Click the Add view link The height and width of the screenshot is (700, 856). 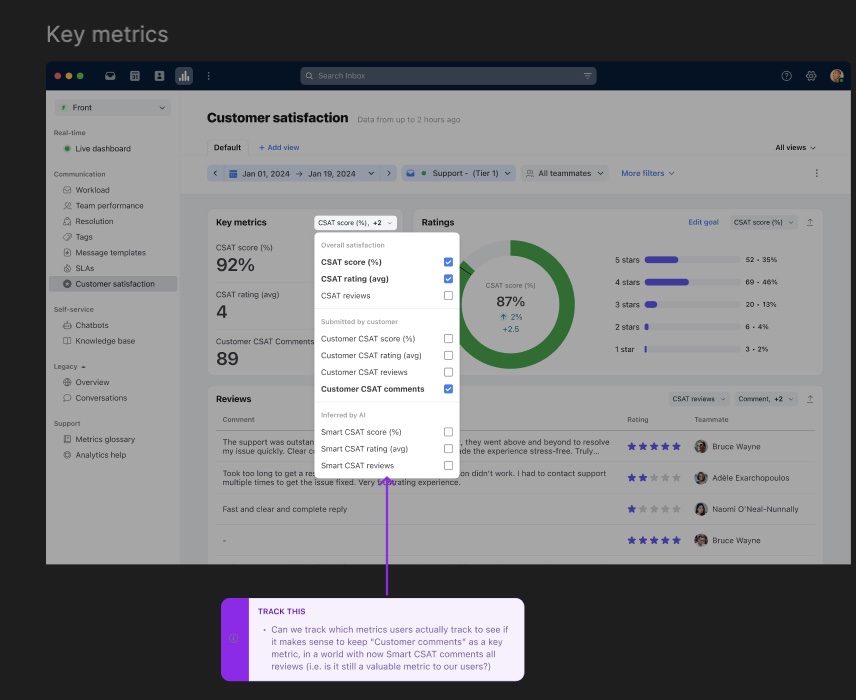(x=279, y=147)
